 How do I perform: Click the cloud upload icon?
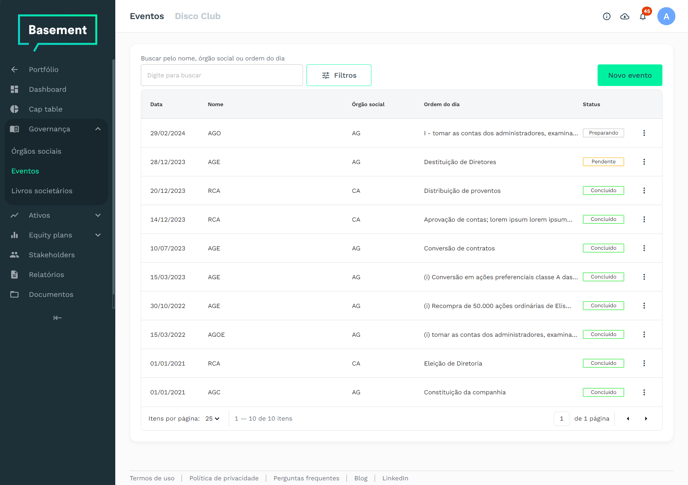pos(625,17)
